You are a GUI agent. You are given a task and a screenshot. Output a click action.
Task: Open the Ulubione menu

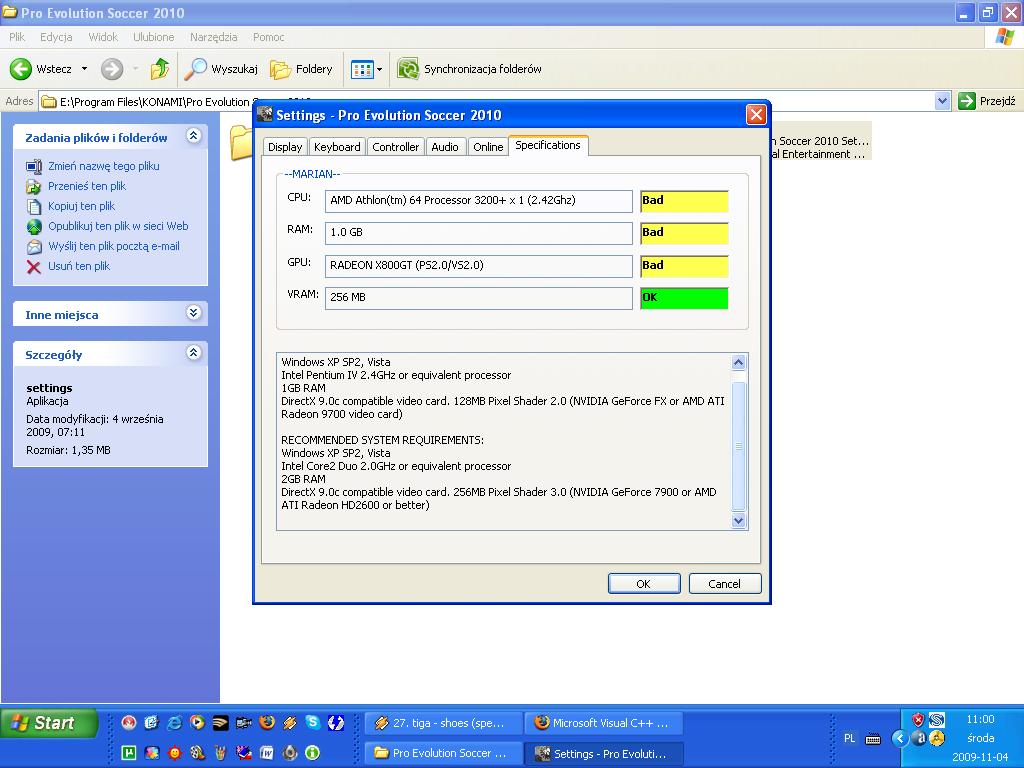click(153, 37)
